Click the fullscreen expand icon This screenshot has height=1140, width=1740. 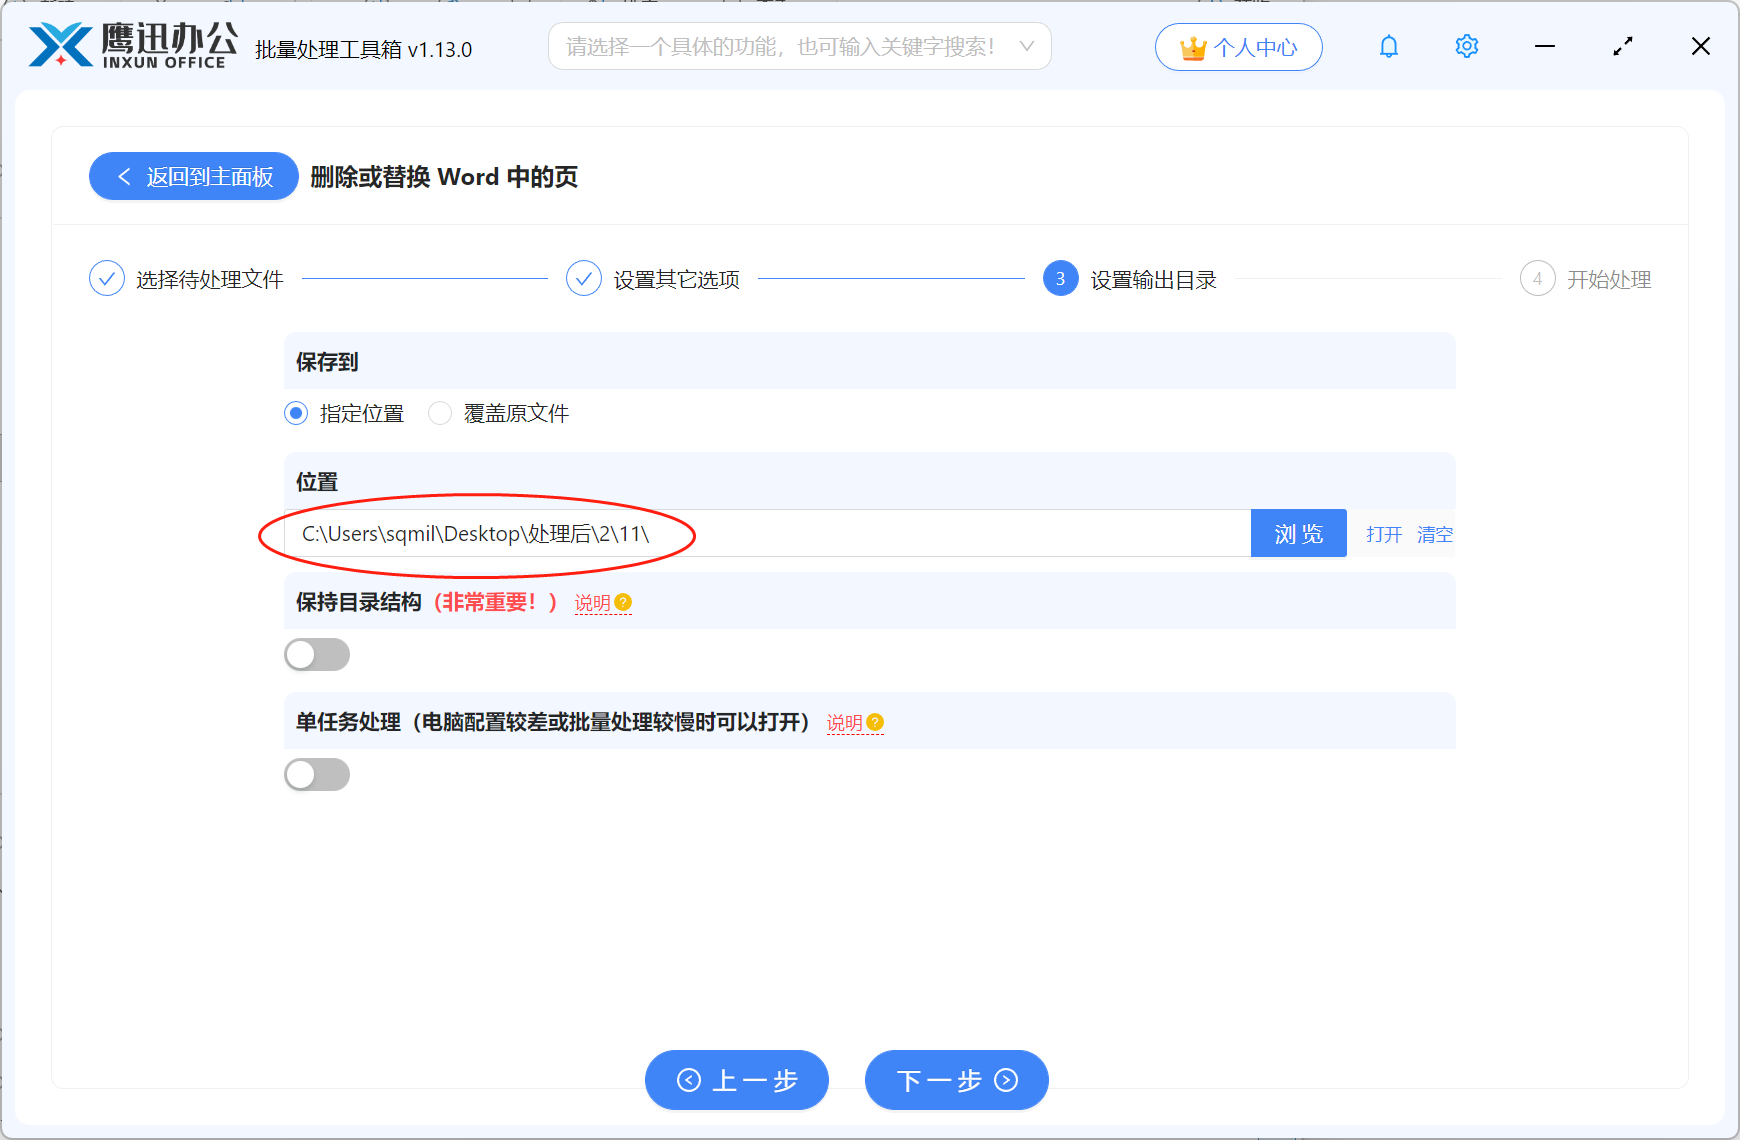tap(1622, 46)
